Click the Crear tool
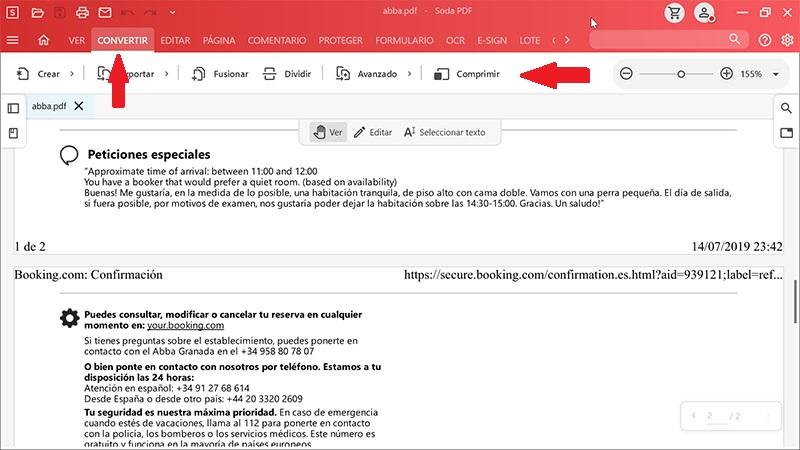This screenshot has height=450, width=800. coord(38,74)
